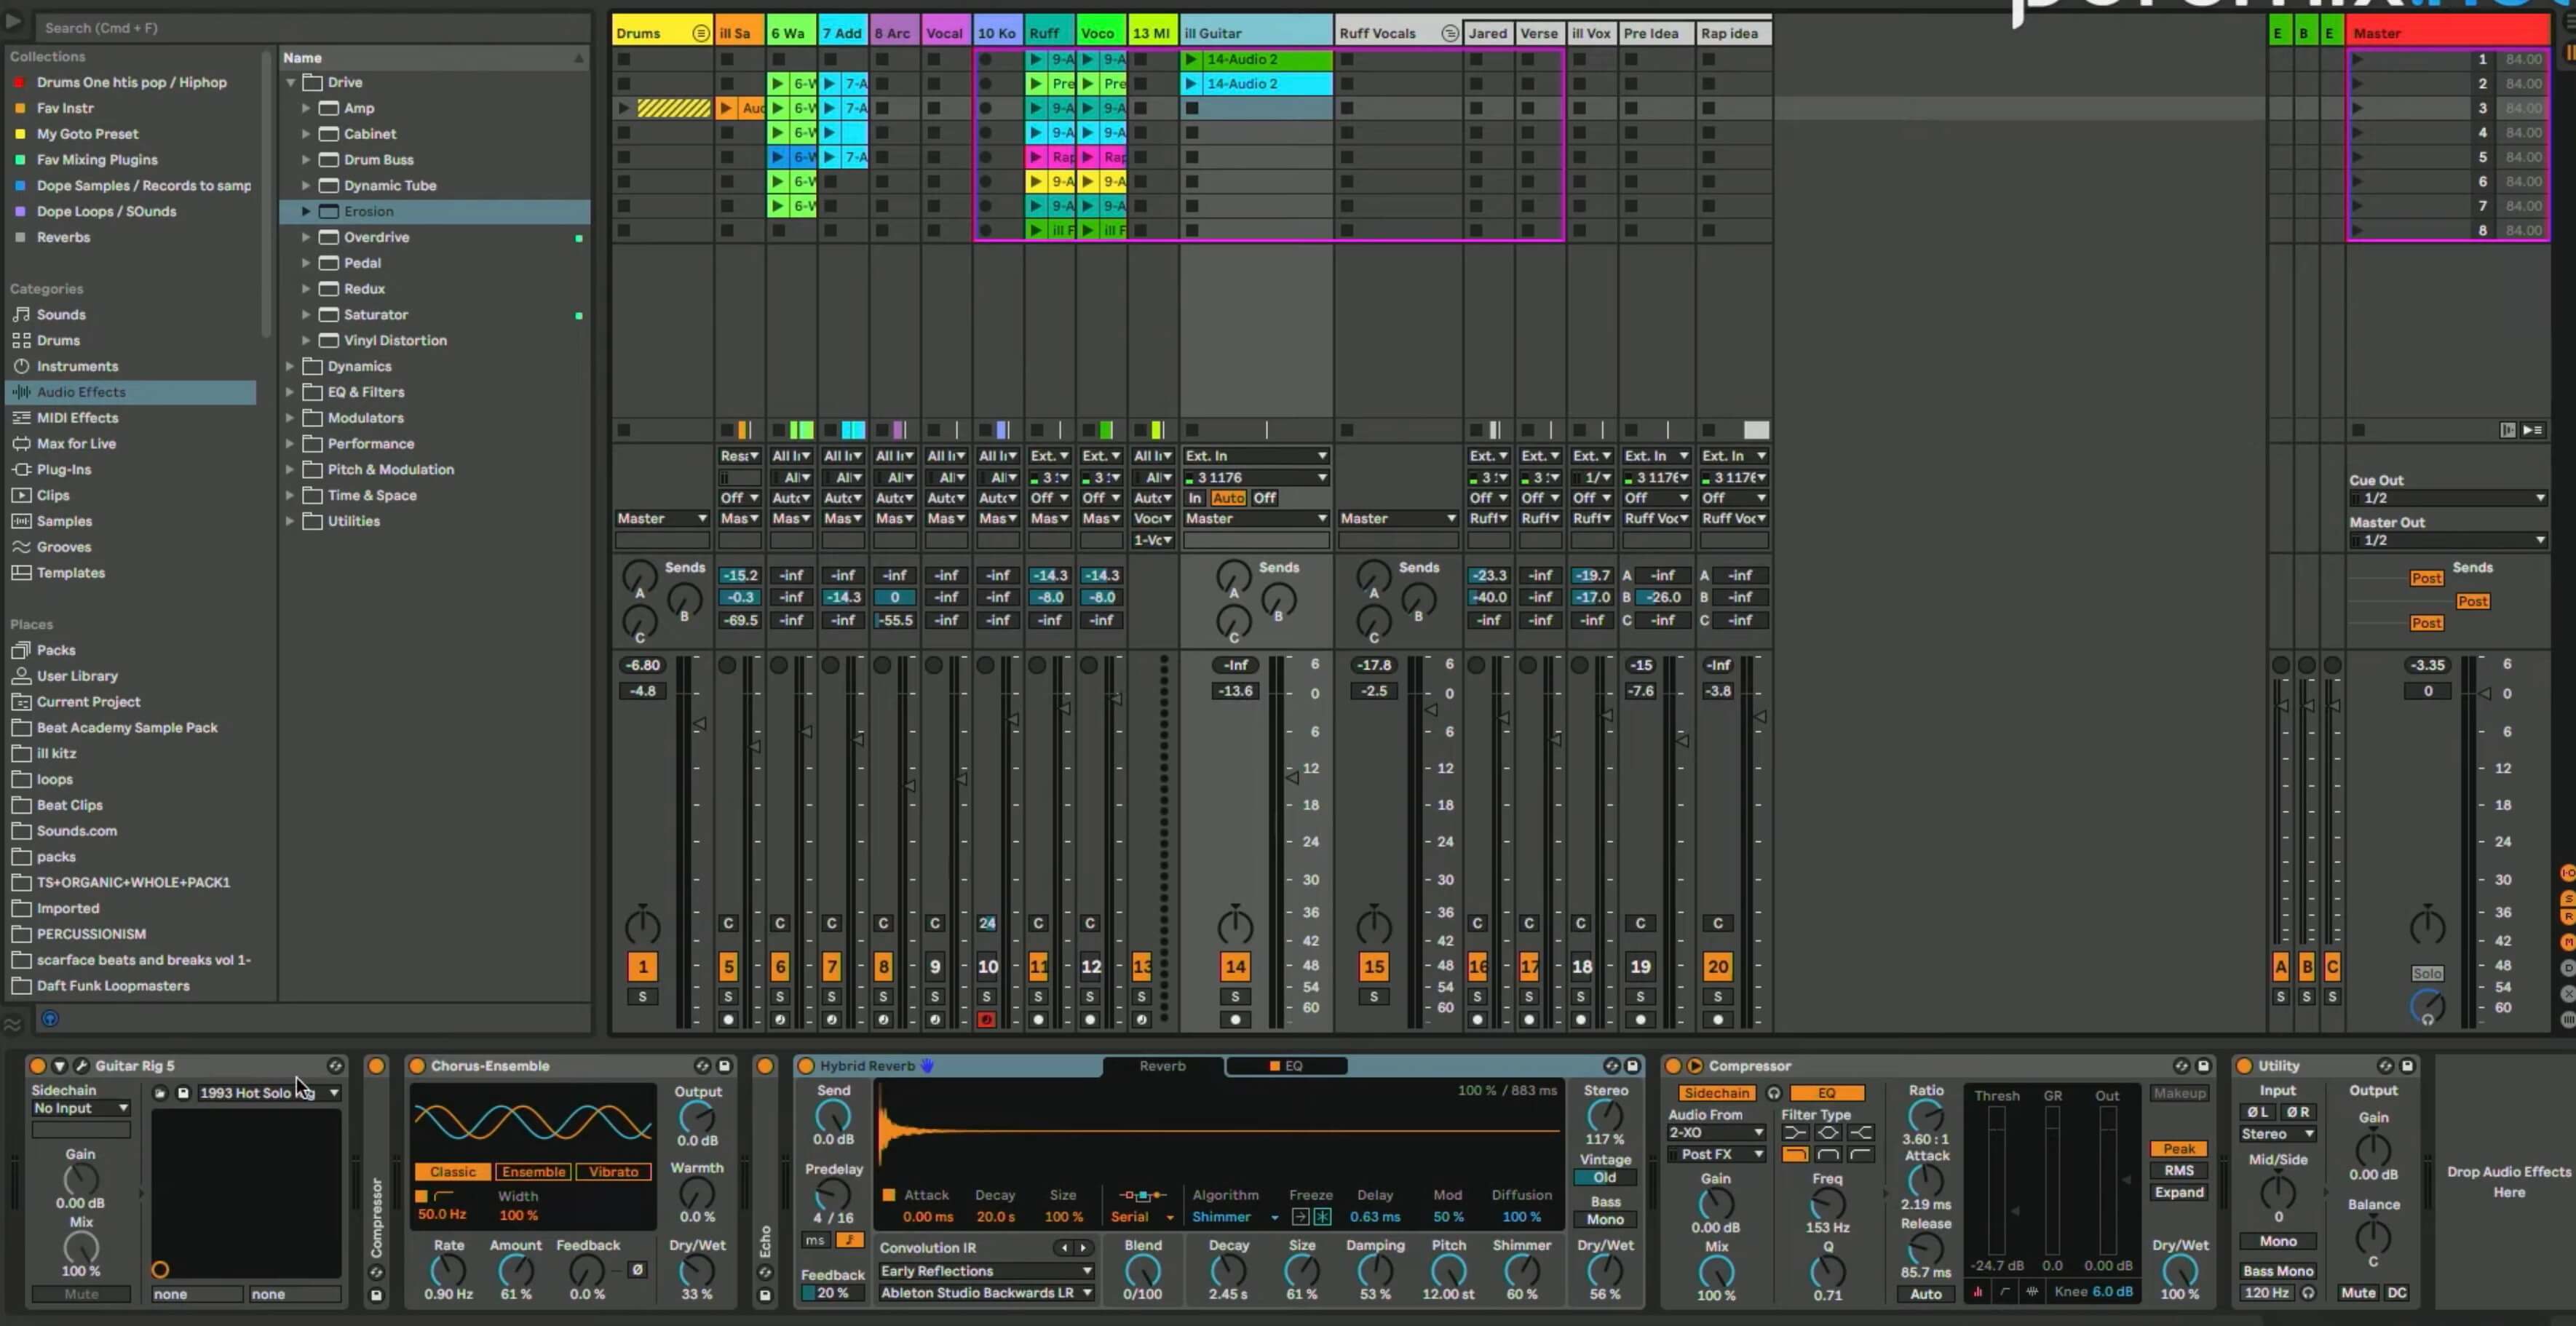Select RMS mode in Compressor
This screenshot has width=2576, height=1326.
[2179, 1170]
